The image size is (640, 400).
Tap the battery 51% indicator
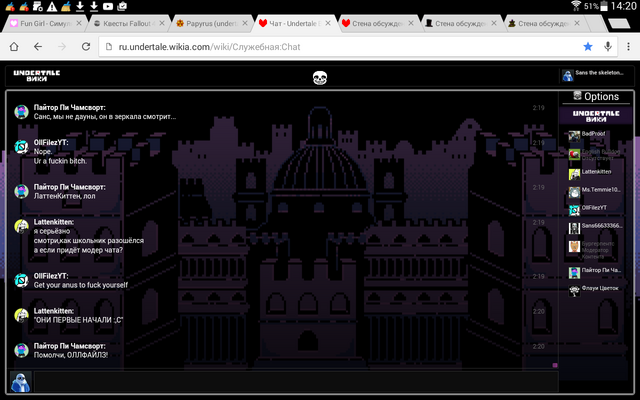coord(596,6)
